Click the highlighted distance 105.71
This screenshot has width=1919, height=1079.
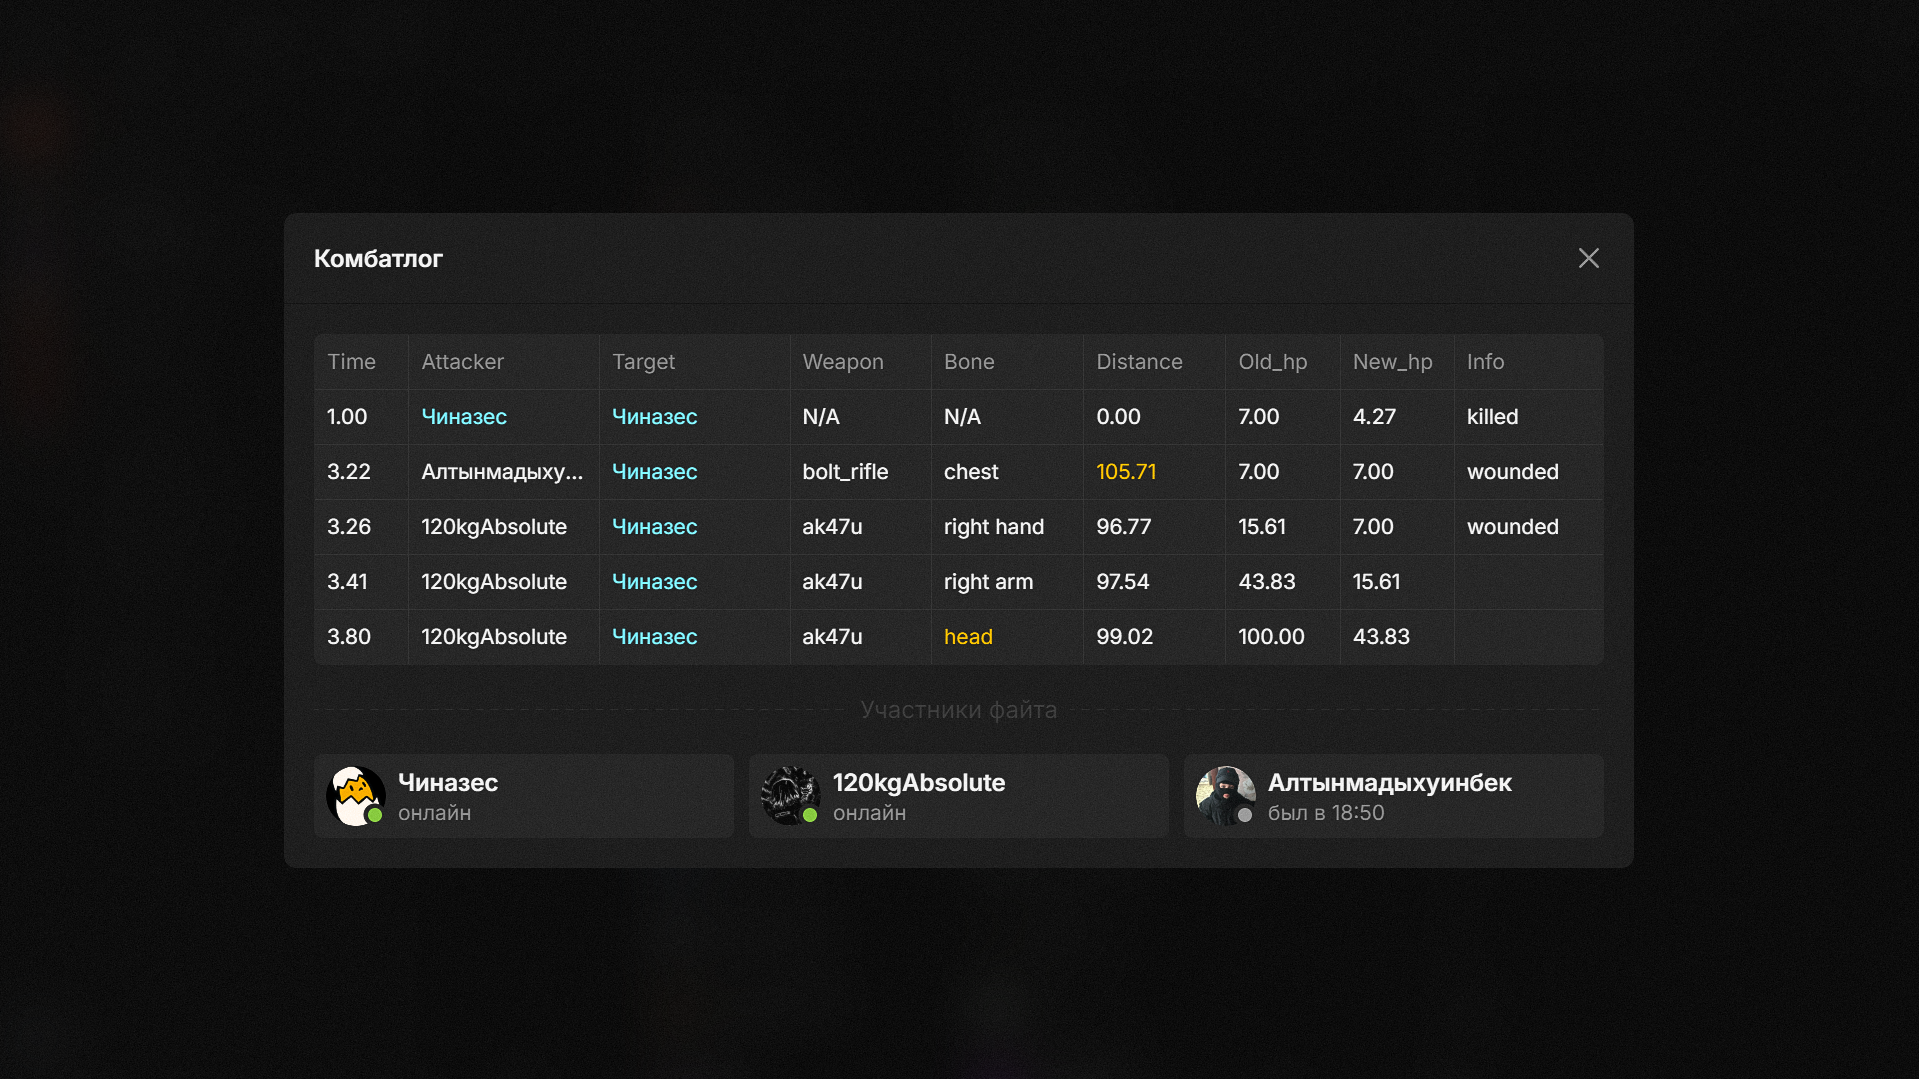click(x=1126, y=472)
